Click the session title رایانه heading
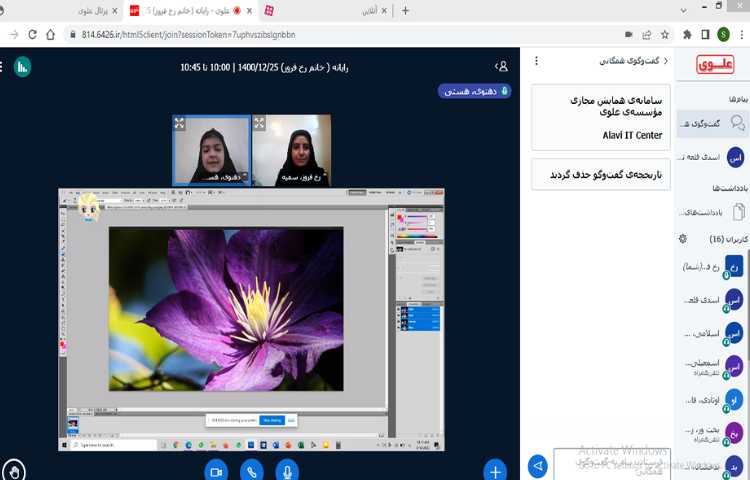The height and width of the screenshot is (480, 750). [264, 67]
